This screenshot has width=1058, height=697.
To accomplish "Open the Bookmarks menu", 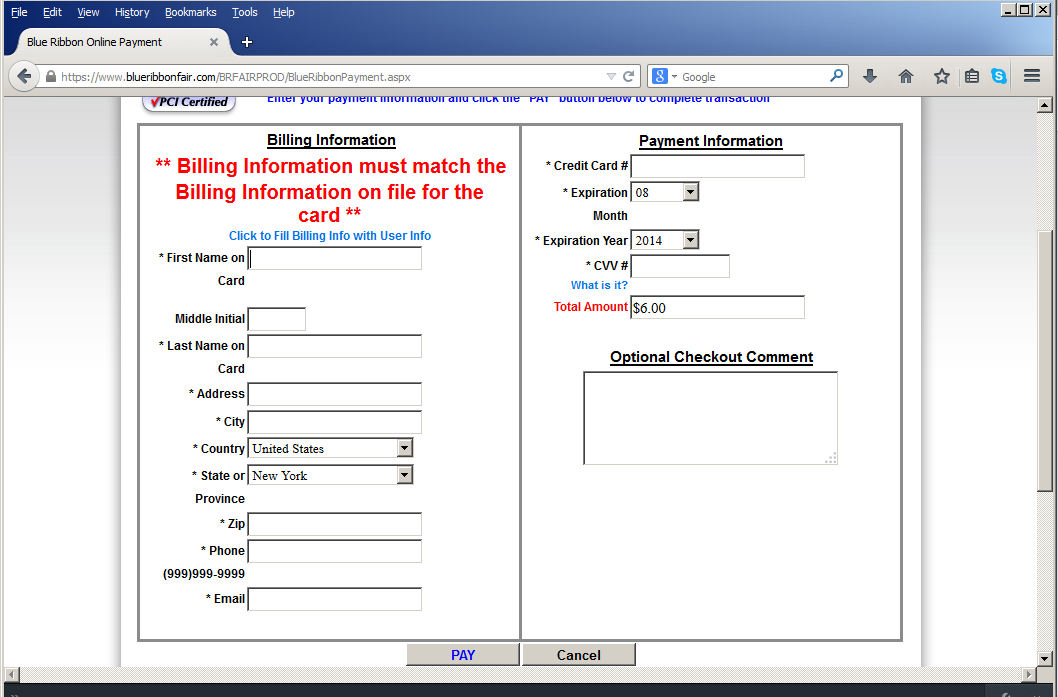I will pos(190,12).
